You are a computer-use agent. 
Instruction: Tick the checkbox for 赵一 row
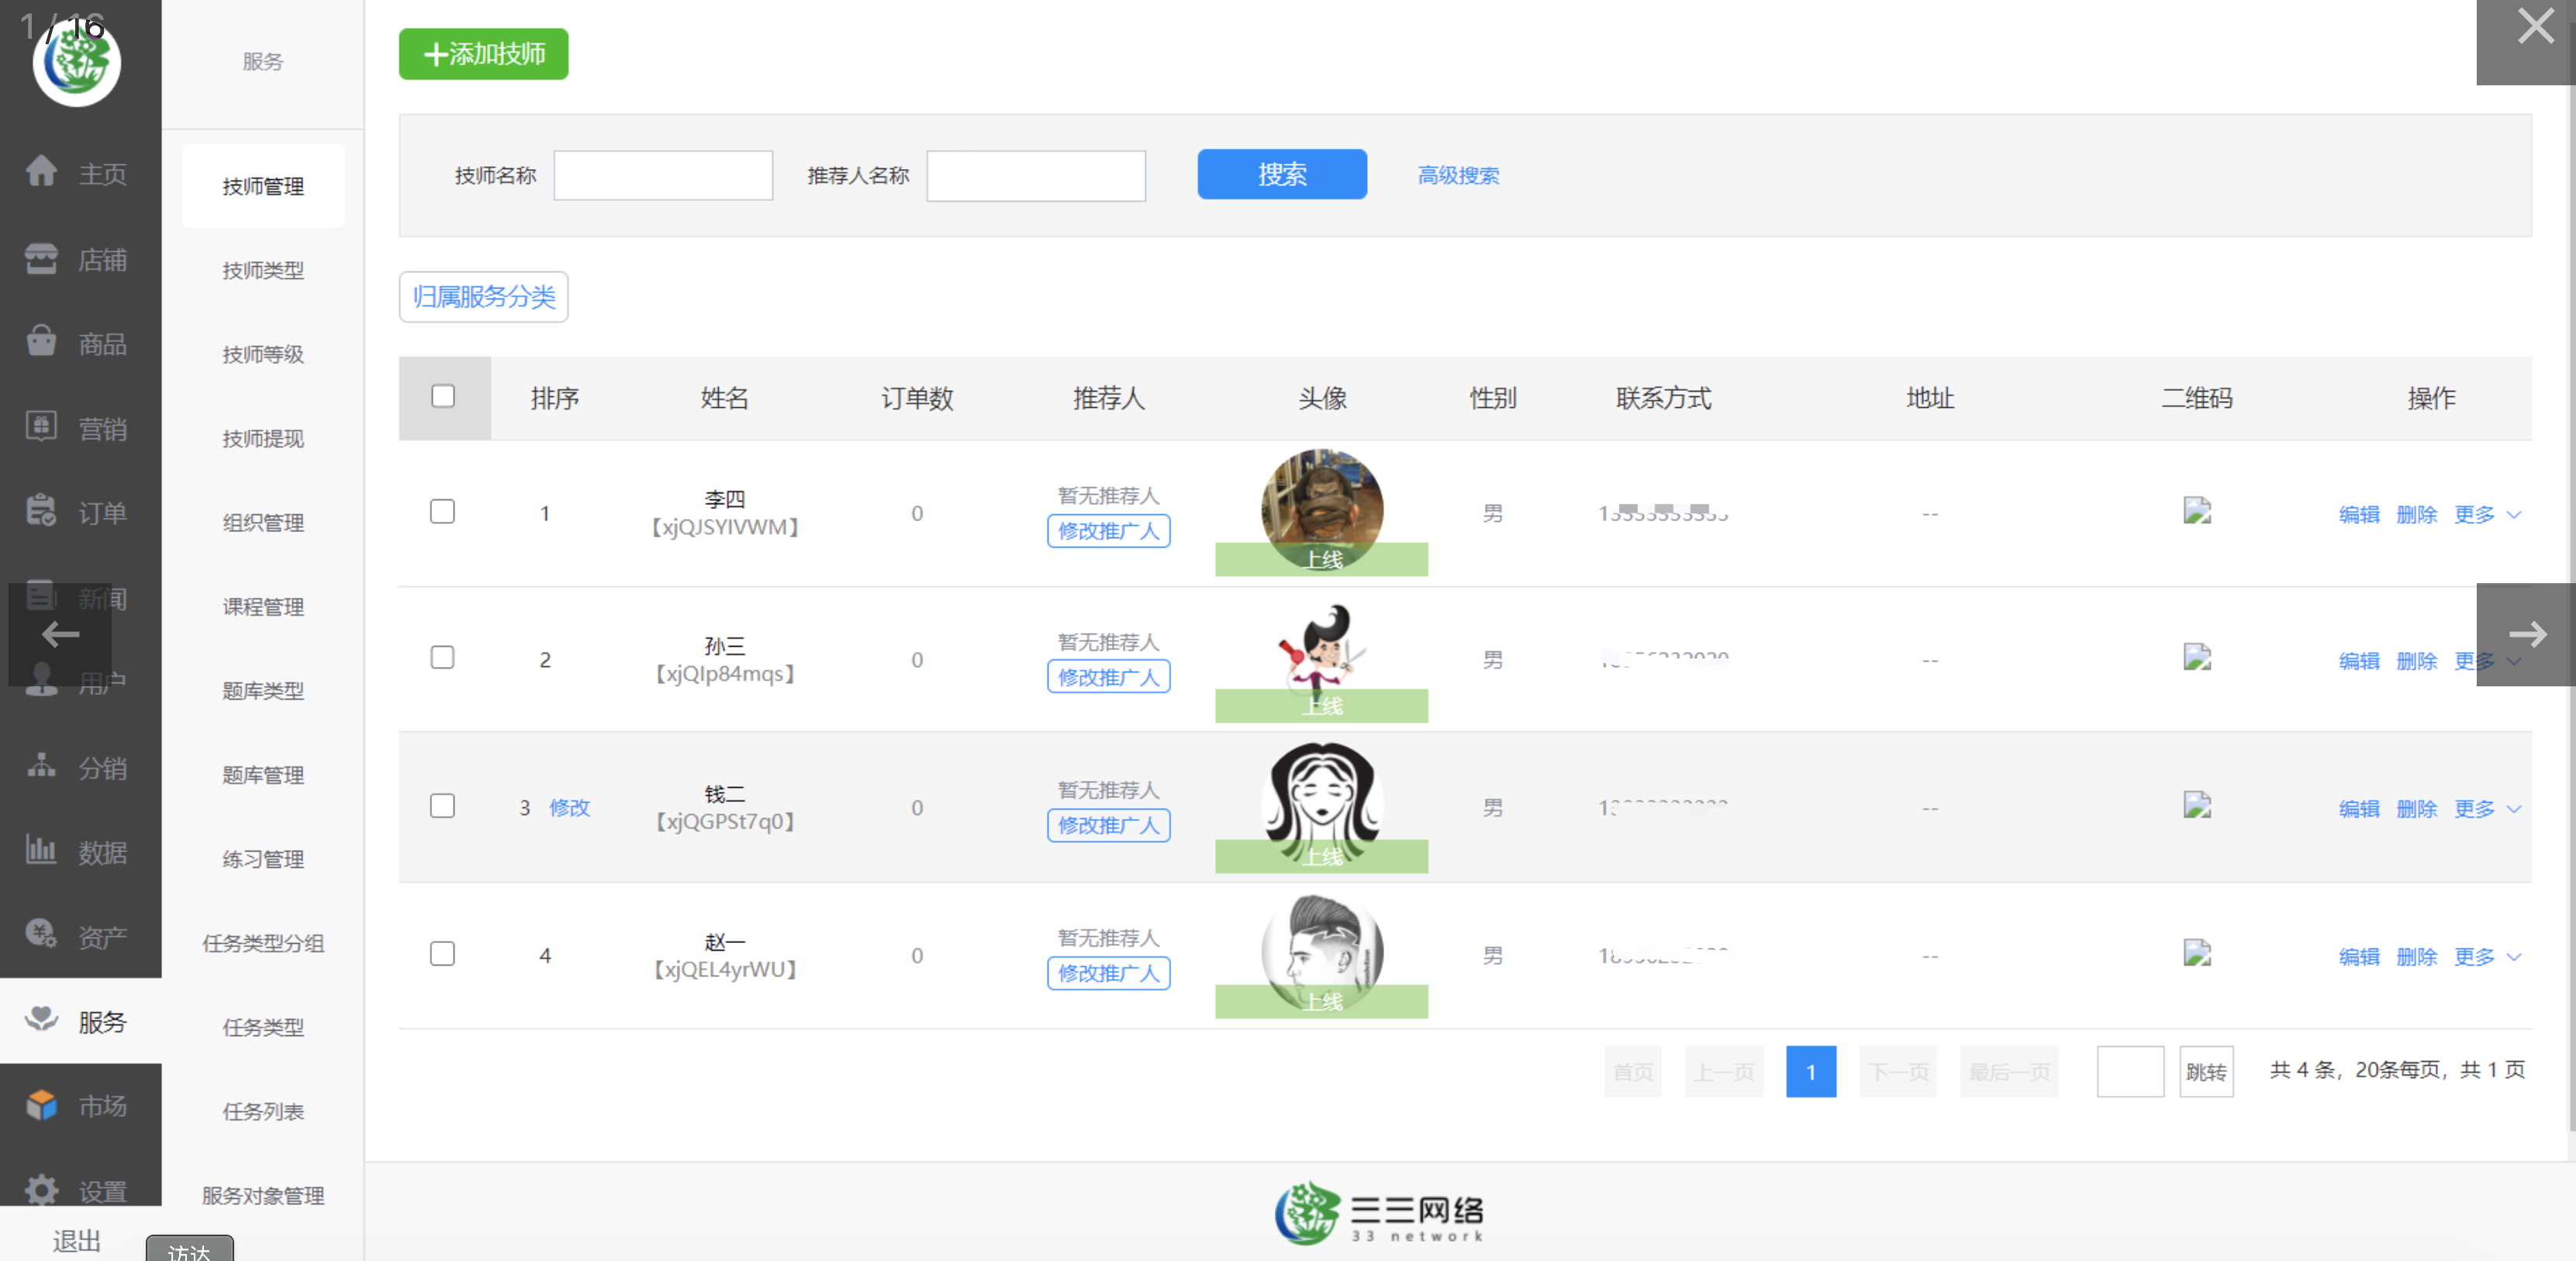coord(442,954)
